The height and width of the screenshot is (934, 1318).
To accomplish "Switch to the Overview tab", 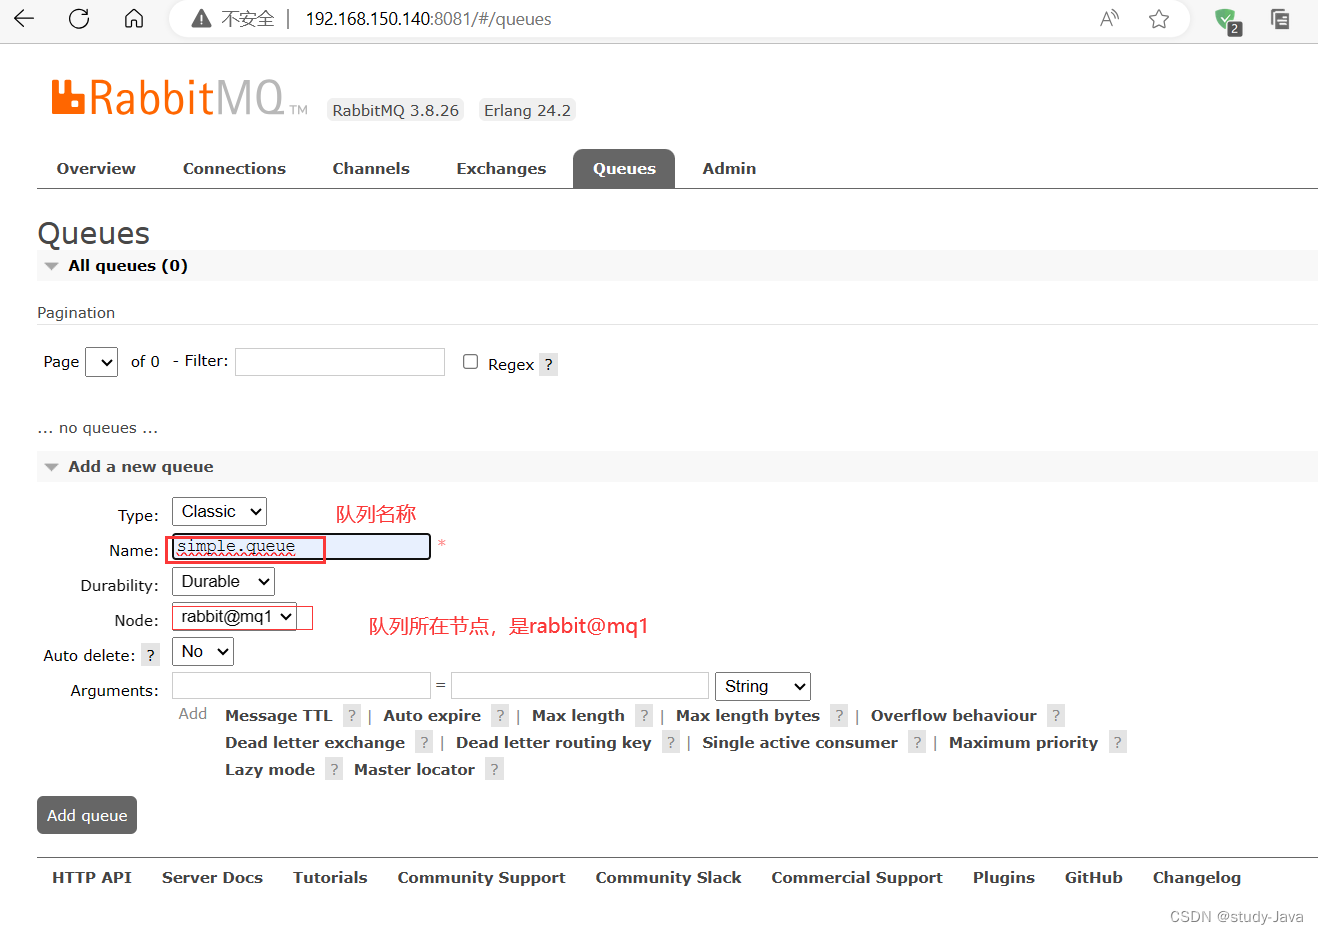I will tap(95, 168).
